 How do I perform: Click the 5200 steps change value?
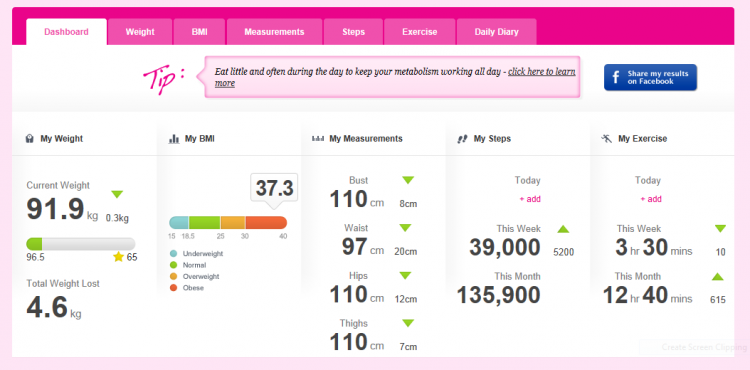click(x=563, y=252)
